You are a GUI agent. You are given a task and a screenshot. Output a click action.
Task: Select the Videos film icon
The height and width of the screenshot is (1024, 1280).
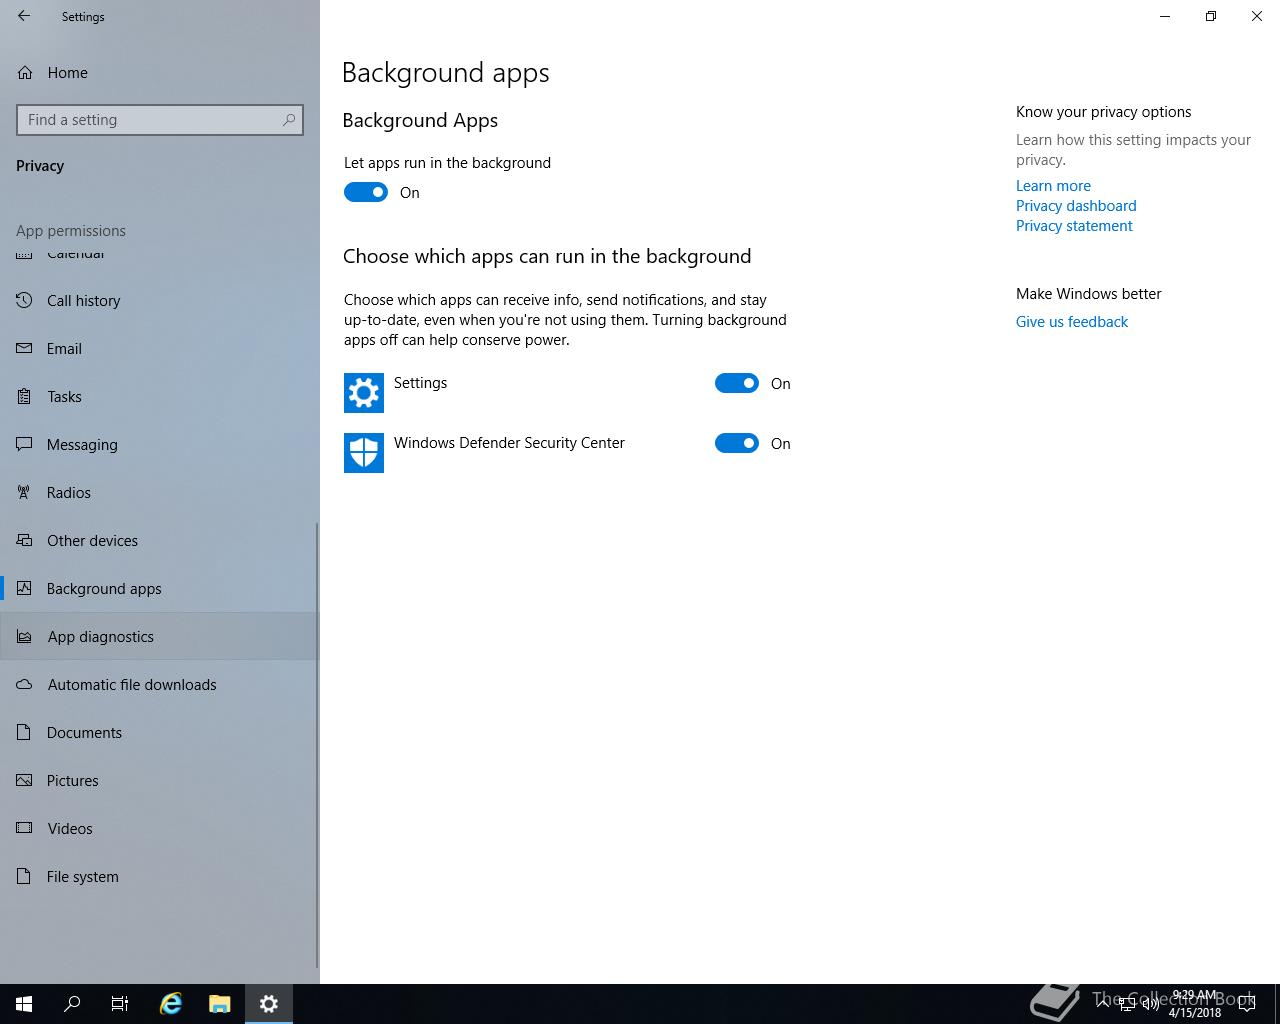tap(25, 828)
